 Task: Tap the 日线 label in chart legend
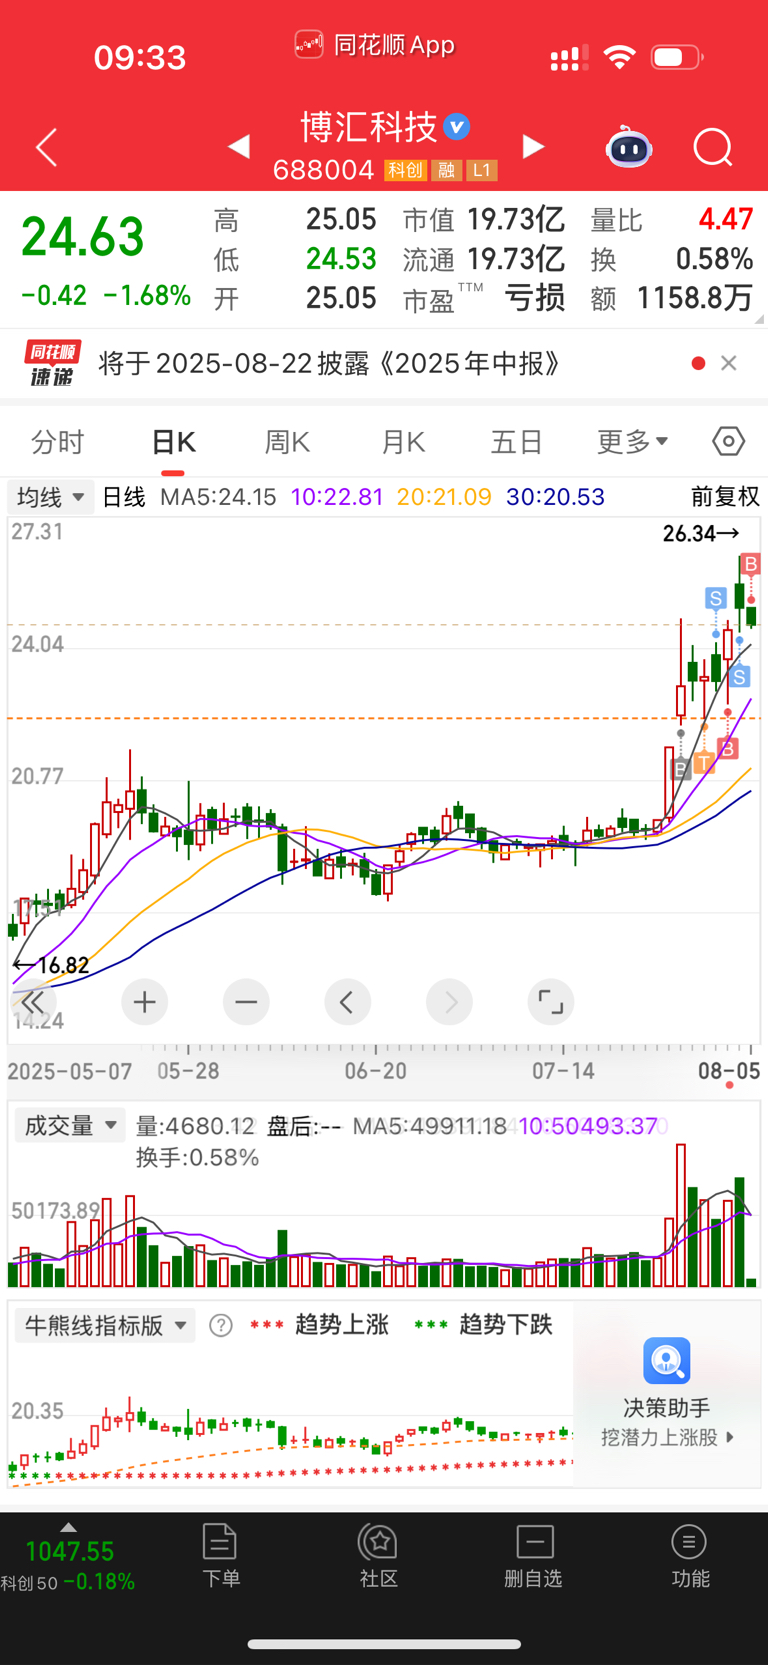coord(124,497)
